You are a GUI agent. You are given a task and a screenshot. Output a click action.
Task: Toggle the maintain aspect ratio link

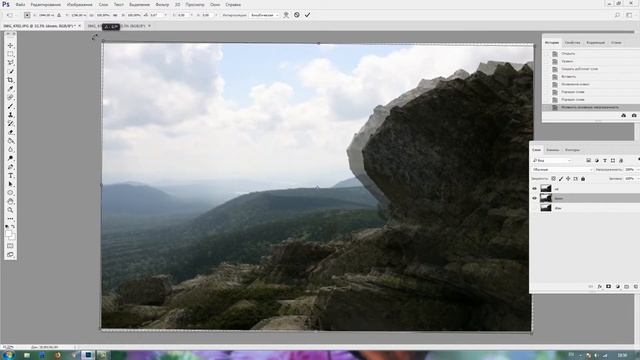pos(116,15)
